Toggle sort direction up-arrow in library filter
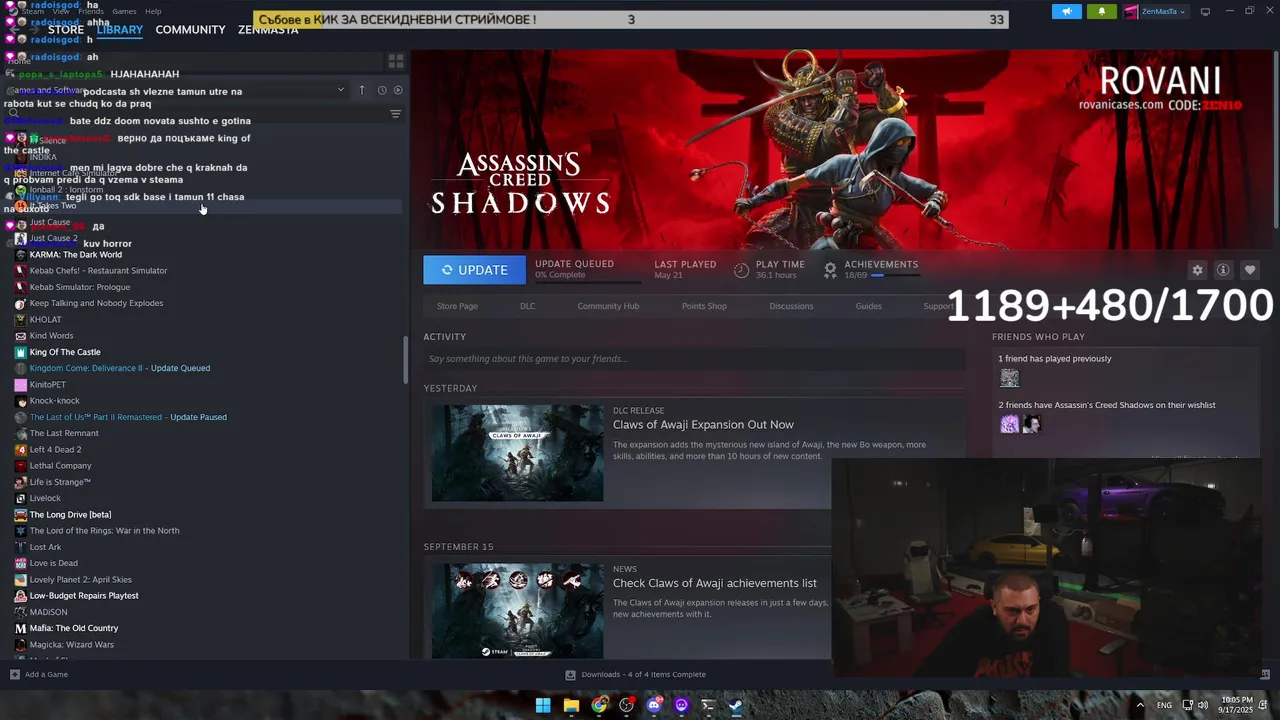The width and height of the screenshot is (1280, 720). [x=362, y=90]
